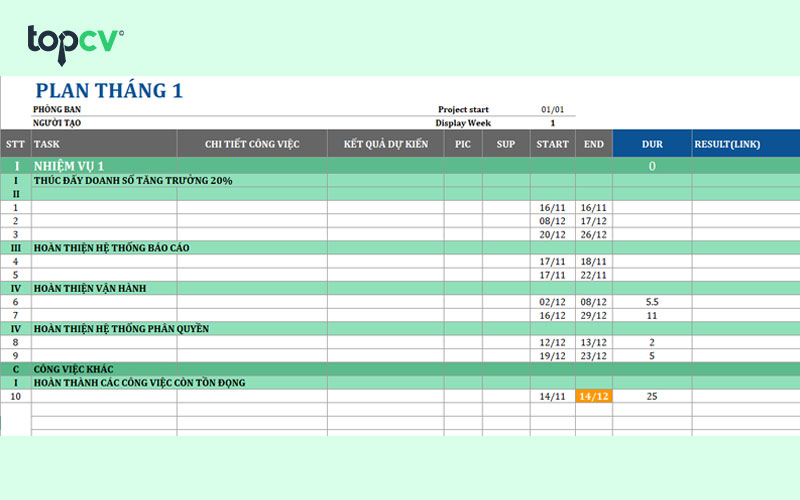800x500 pixels.
Task: Select duration 25 in row 10
Action: pyautogui.click(x=652, y=396)
